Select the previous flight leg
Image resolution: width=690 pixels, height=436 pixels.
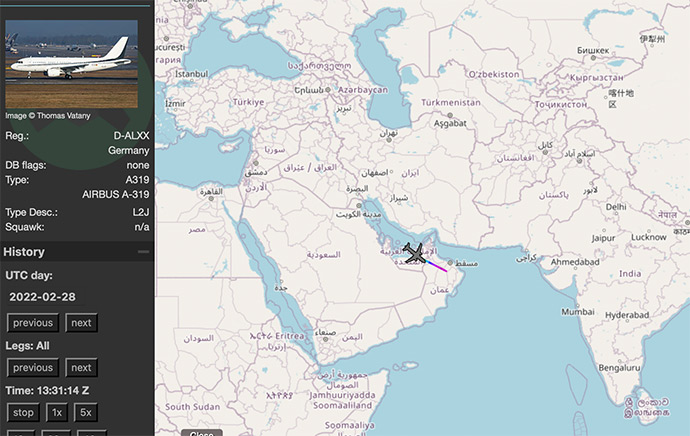pos(33,367)
